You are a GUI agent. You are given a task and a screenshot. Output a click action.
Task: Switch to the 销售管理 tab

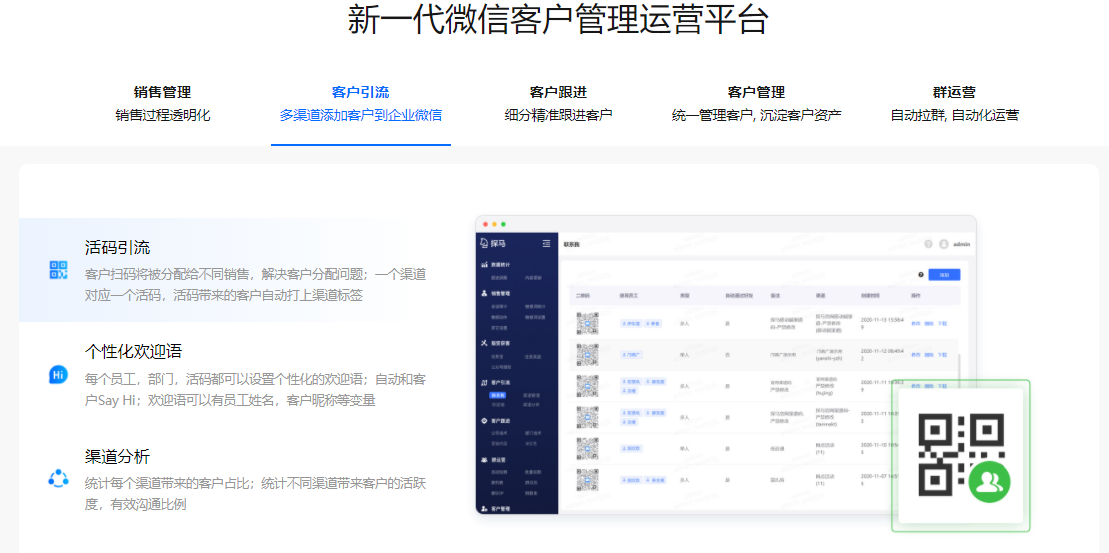point(162,103)
